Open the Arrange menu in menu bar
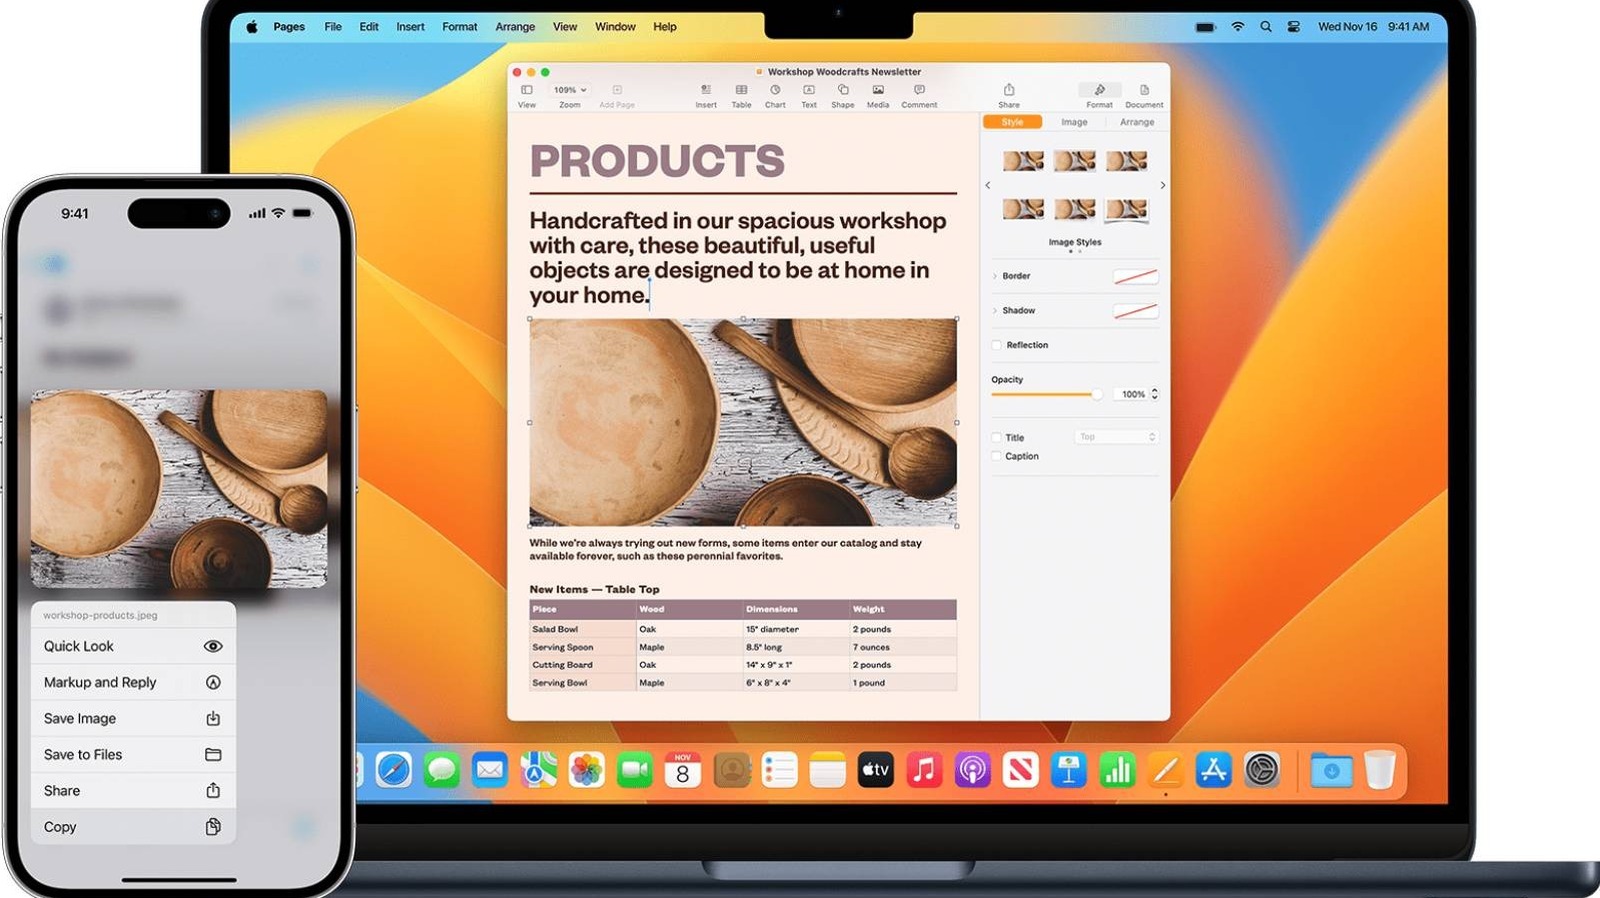Image resolution: width=1600 pixels, height=898 pixels. 515,27
